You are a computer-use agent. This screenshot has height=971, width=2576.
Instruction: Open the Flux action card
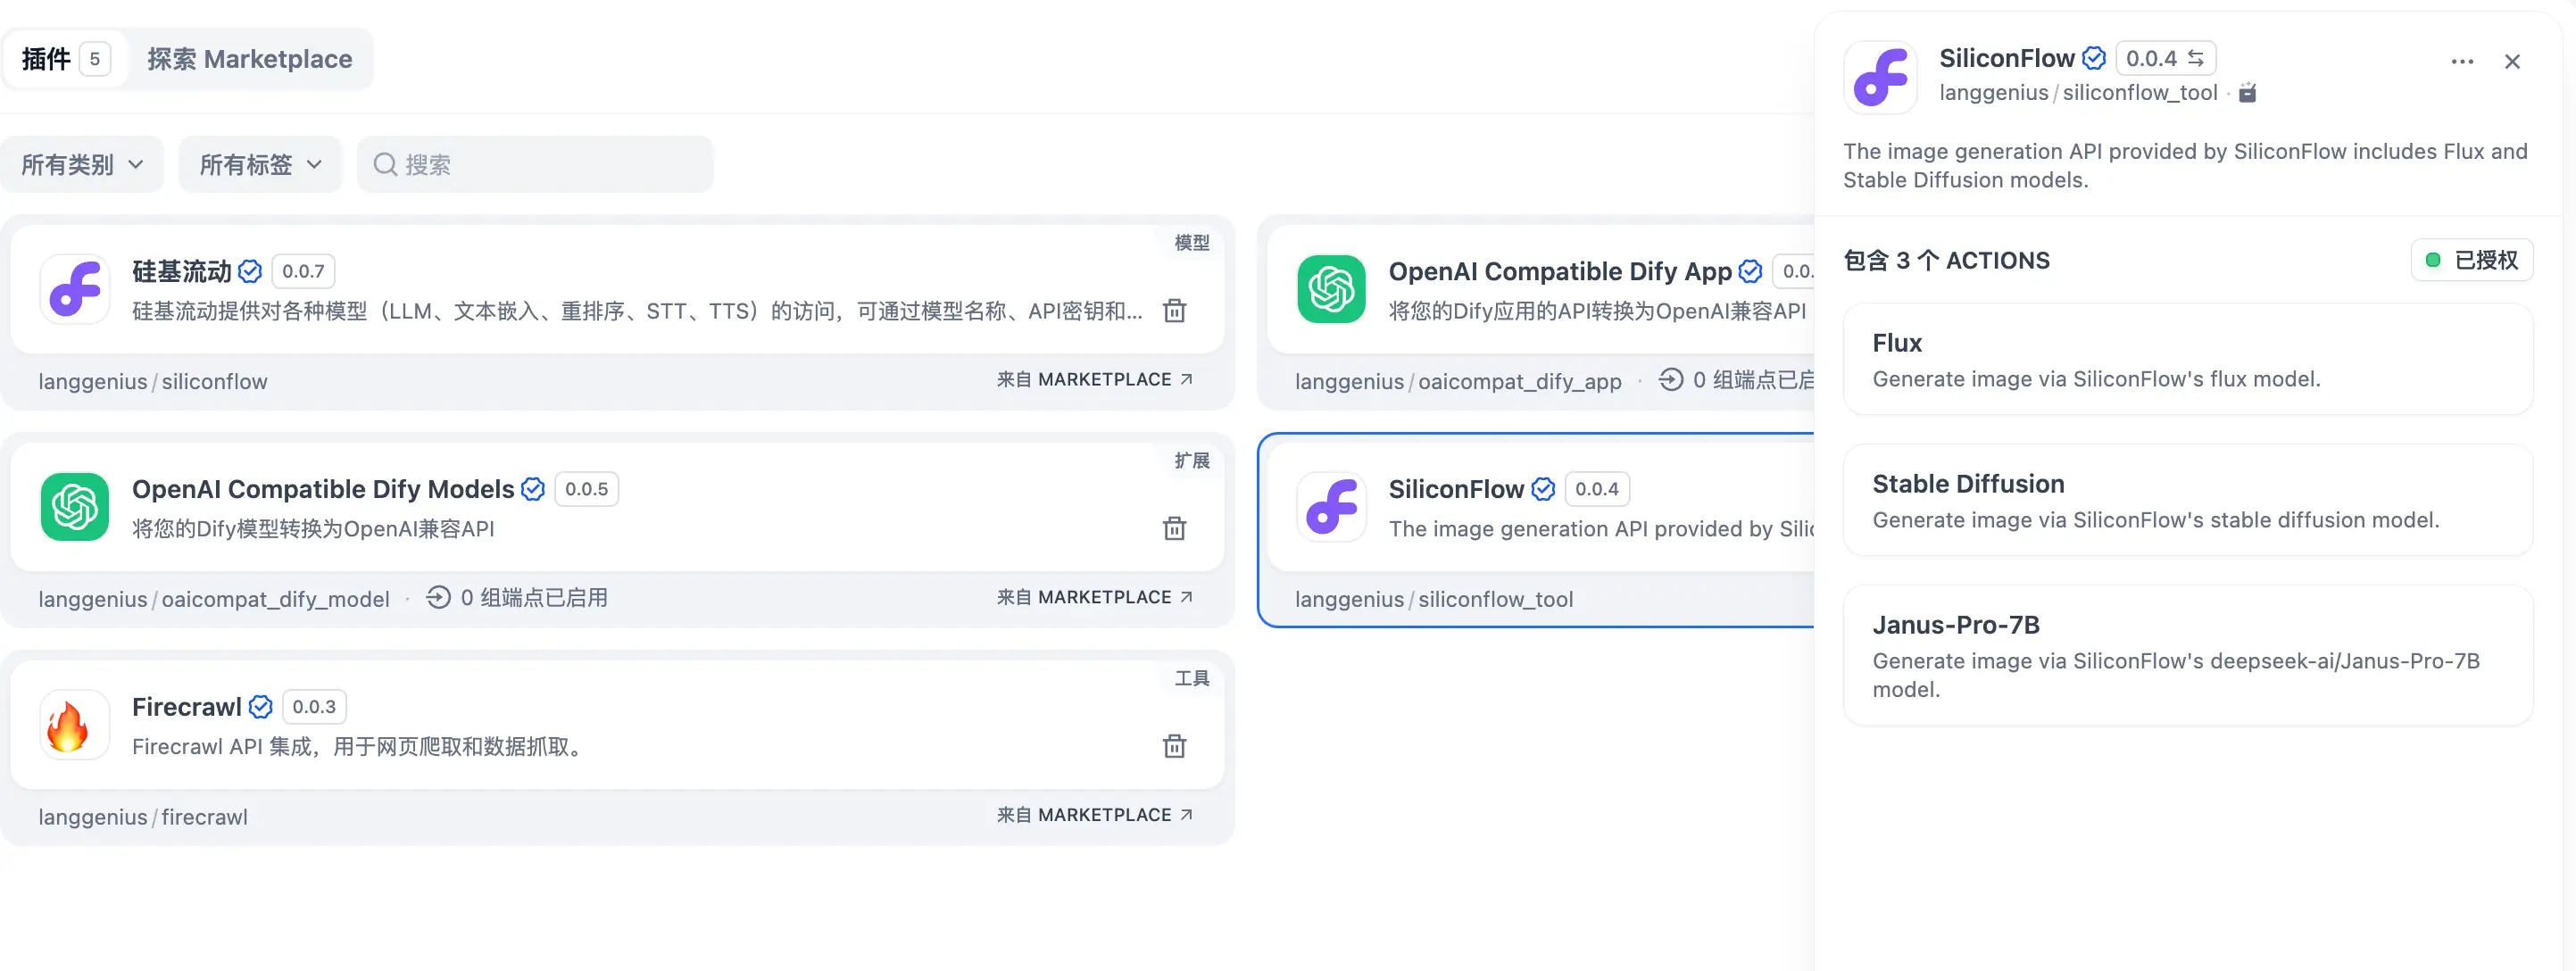tap(2188, 359)
